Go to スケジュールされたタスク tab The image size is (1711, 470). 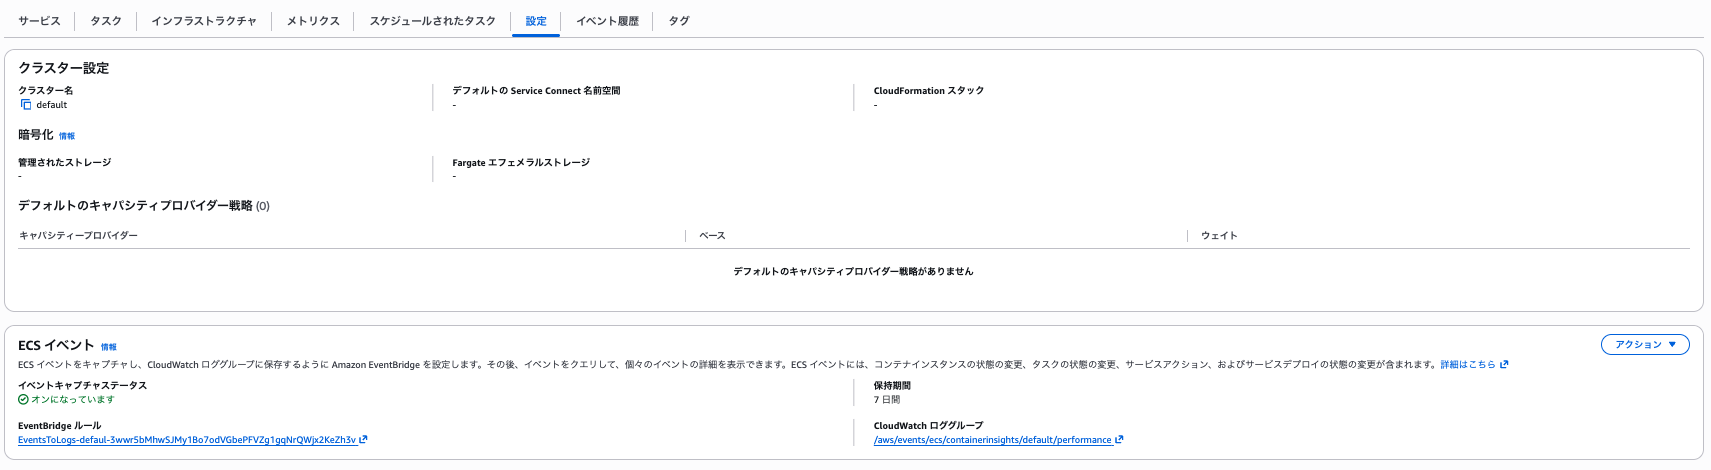click(x=432, y=21)
